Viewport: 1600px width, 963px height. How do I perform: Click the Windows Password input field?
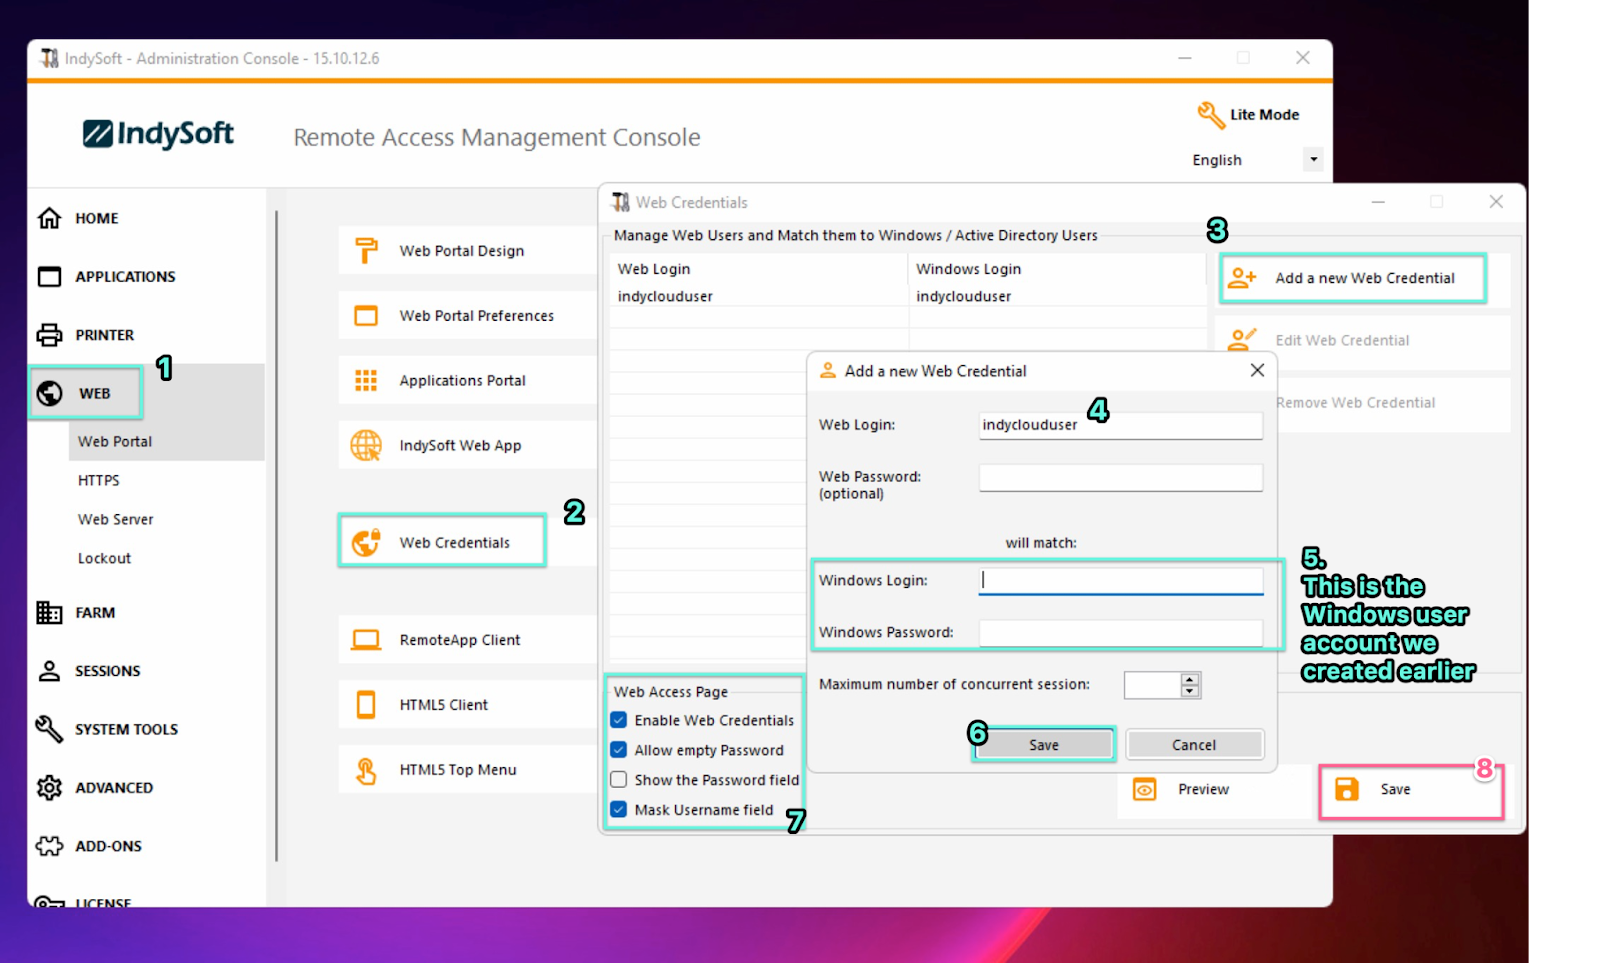[x=1120, y=633]
